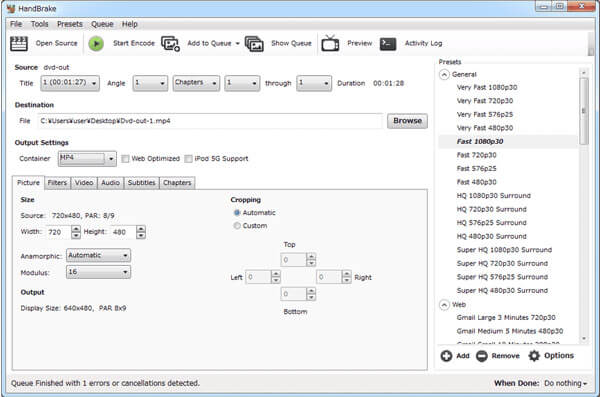
Task: Switch to the Filters tab
Action: (x=57, y=183)
